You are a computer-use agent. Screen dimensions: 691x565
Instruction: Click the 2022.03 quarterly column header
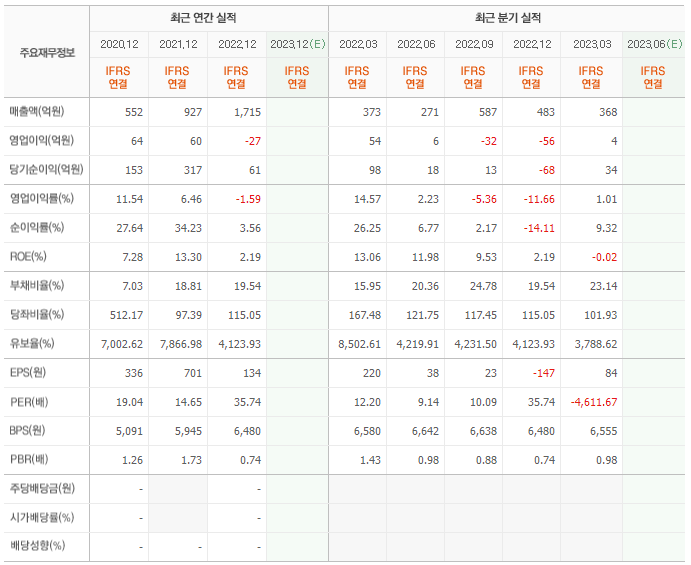pos(358,44)
